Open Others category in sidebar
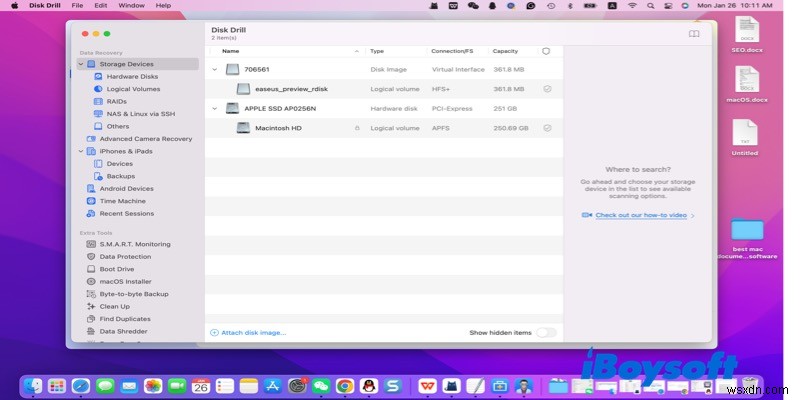The width and height of the screenshot is (800, 400). coord(118,126)
